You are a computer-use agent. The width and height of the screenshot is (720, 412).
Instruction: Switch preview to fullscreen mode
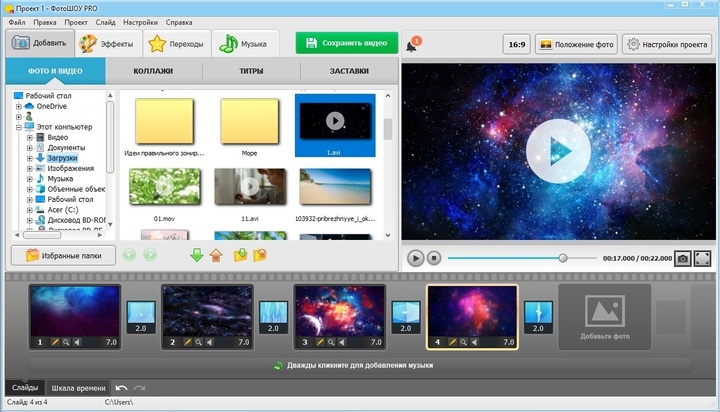703,258
